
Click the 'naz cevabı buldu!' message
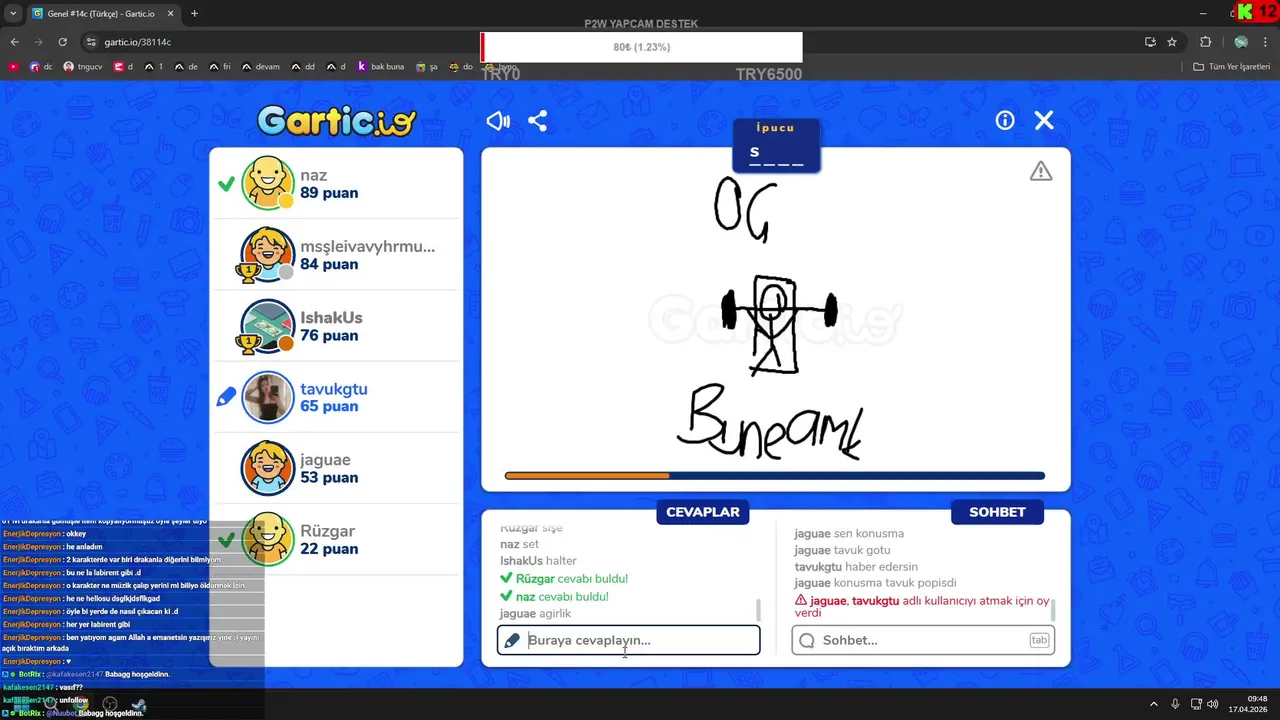[x=554, y=597]
